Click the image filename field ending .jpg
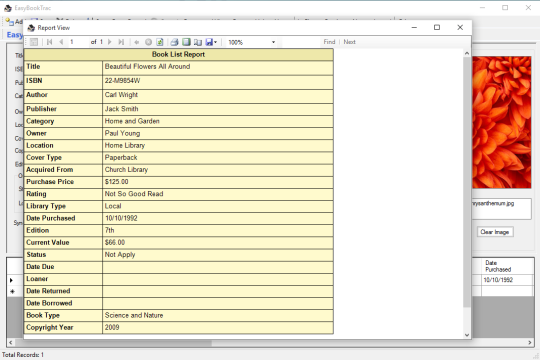Image resolution: width=540 pixels, height=360 pixels. pos(501,208)
